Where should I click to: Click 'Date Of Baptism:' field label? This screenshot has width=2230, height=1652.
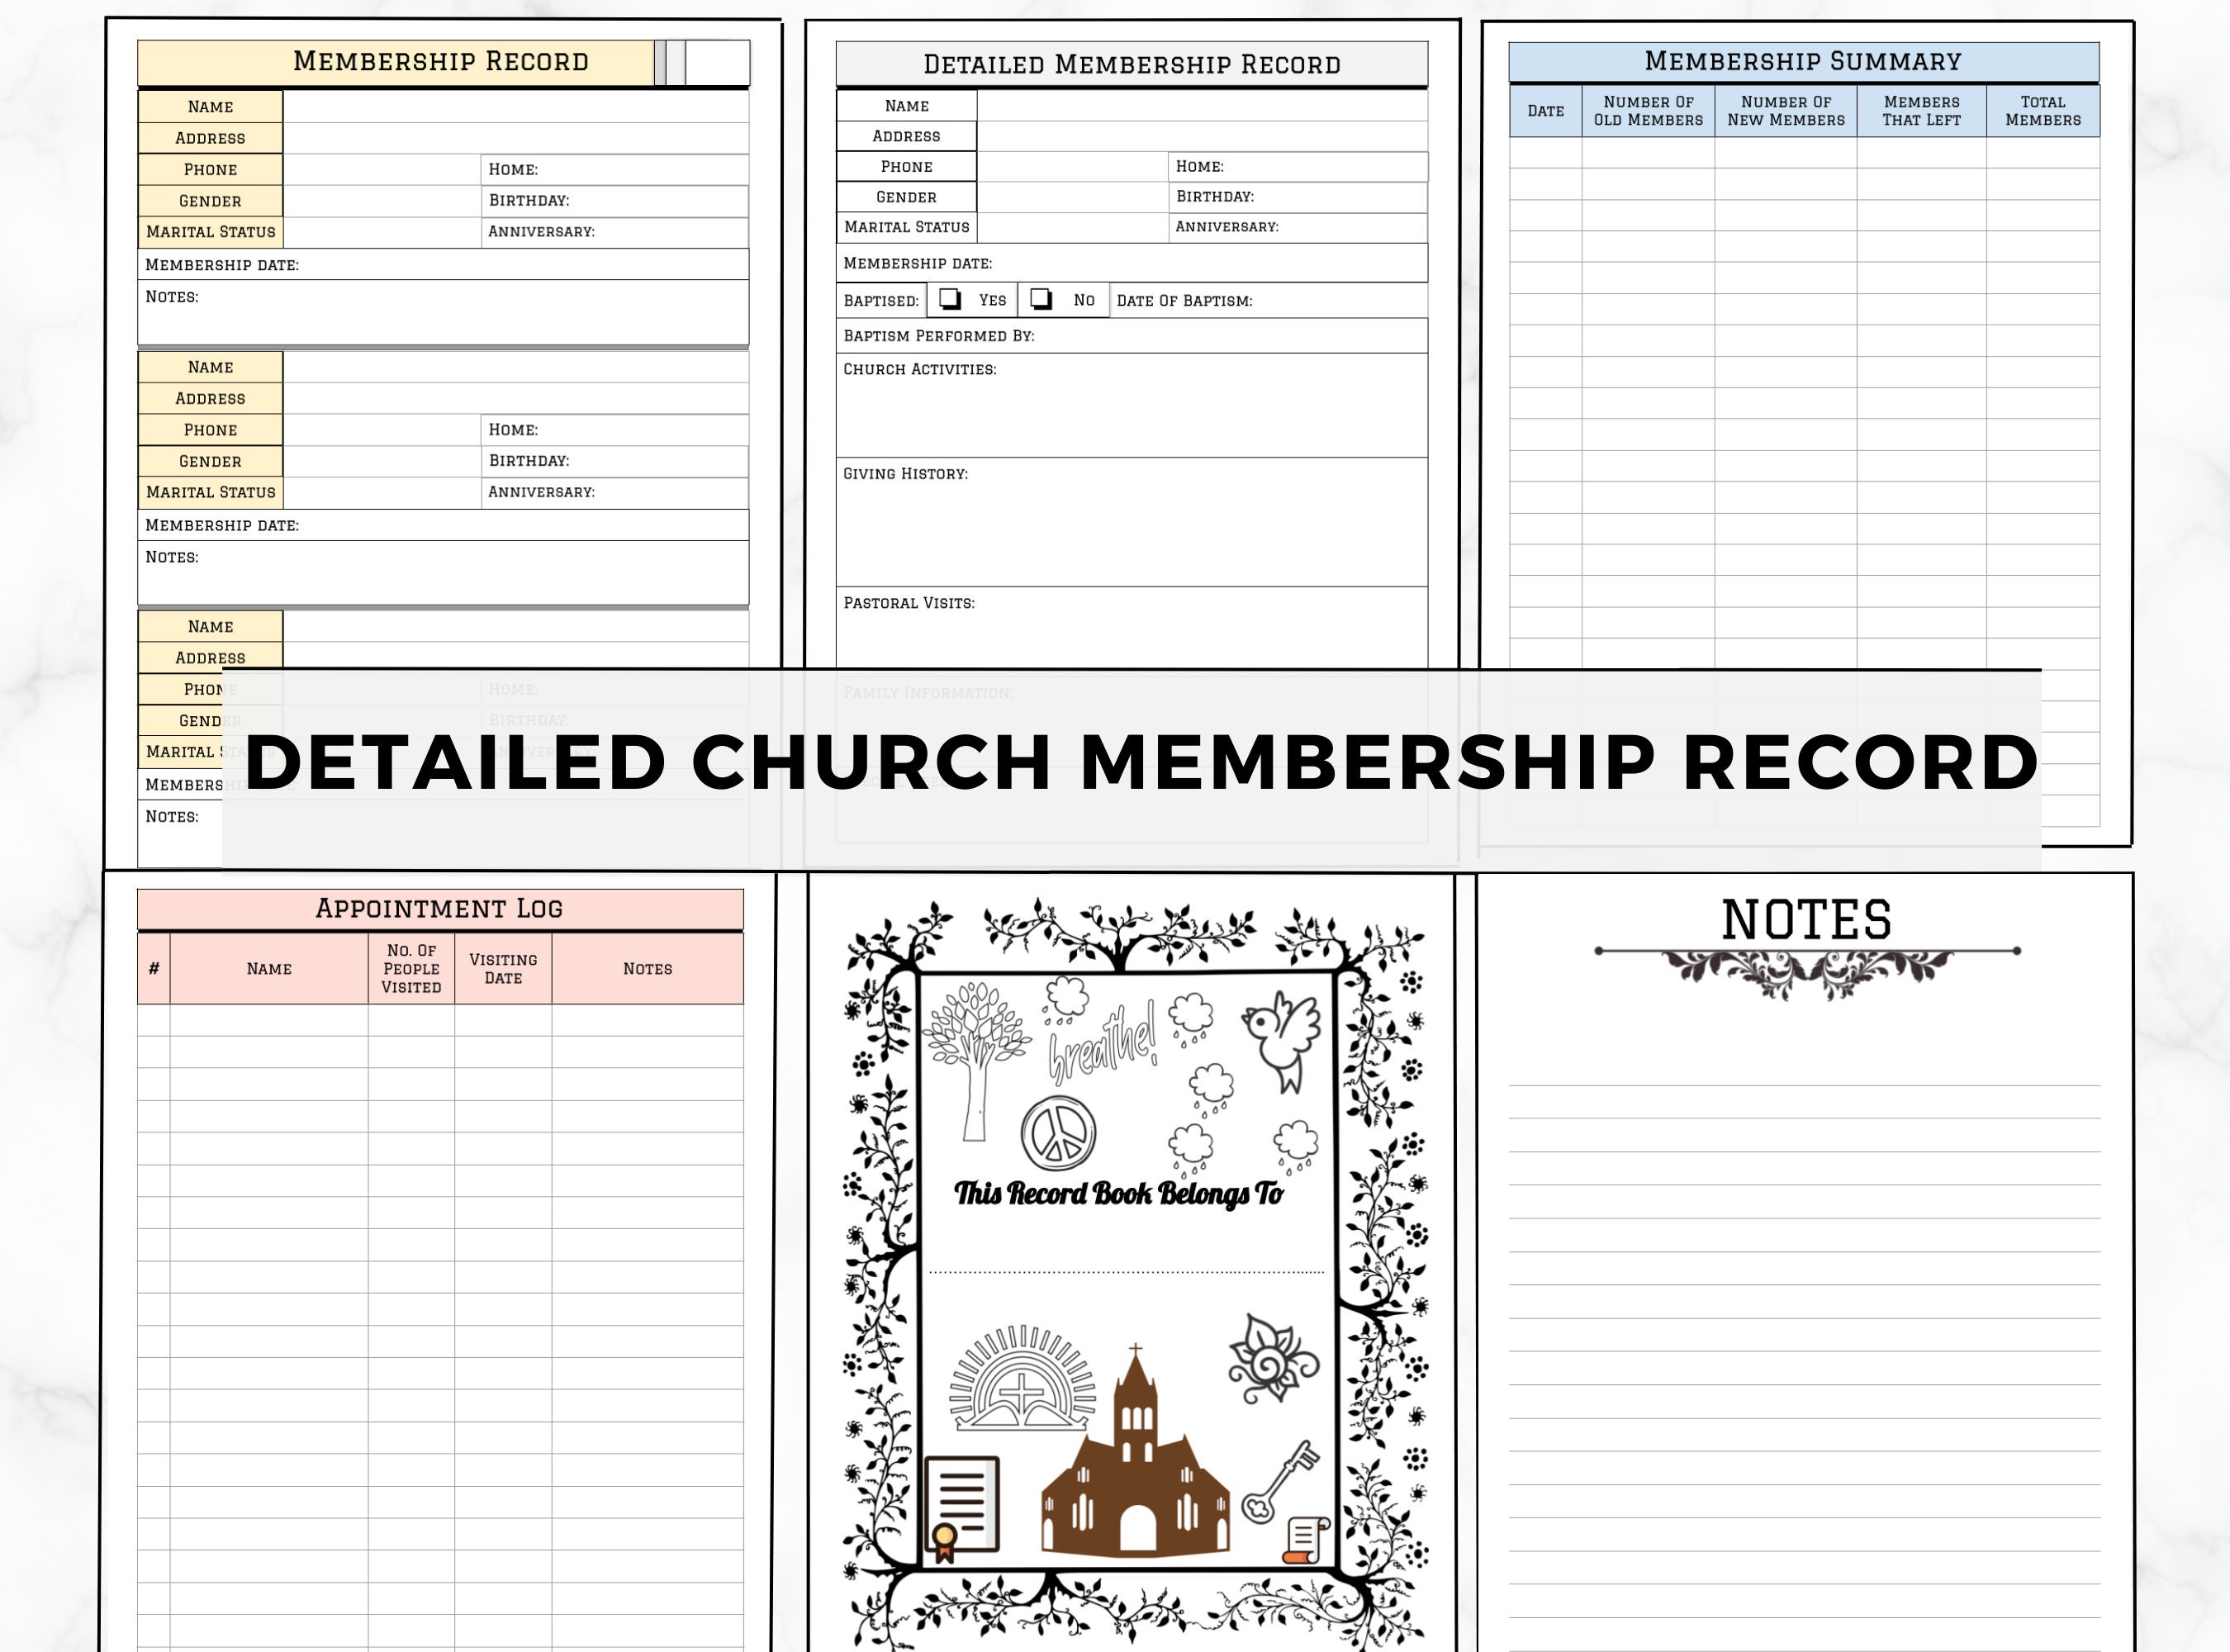[x=1184, y=301]
